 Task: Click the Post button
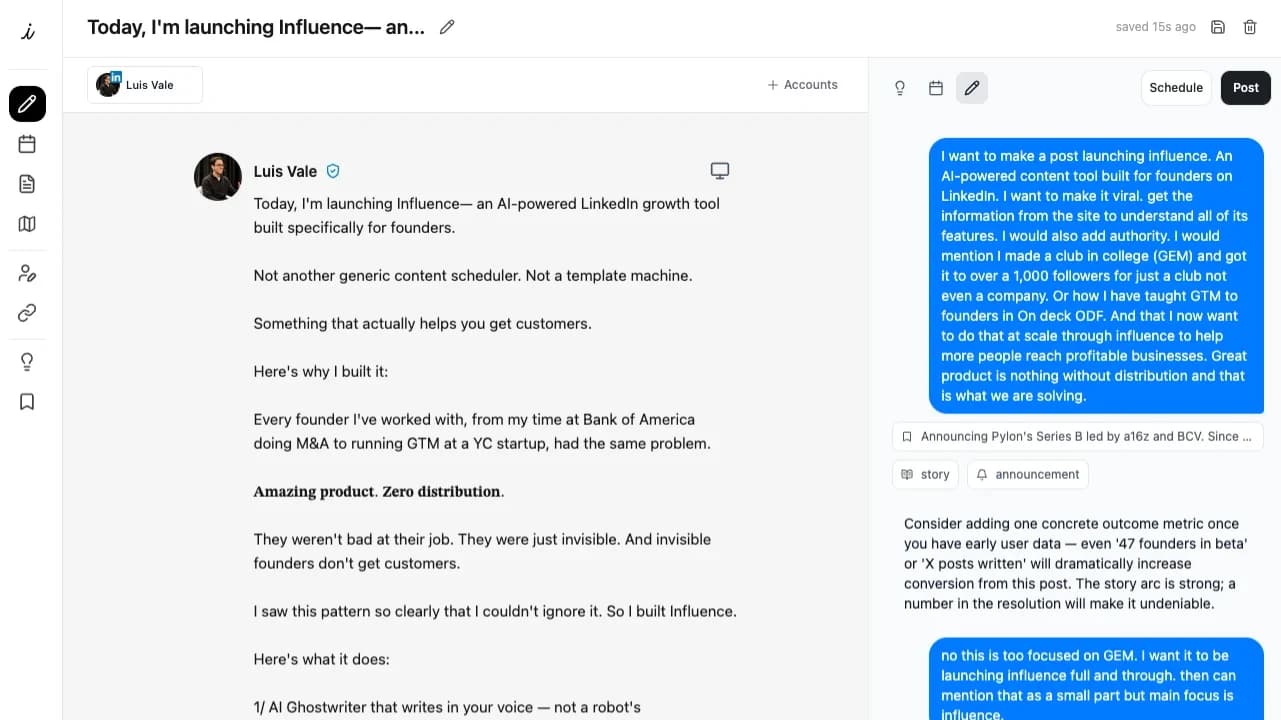pyautogui.click(x=1245, y=87)
